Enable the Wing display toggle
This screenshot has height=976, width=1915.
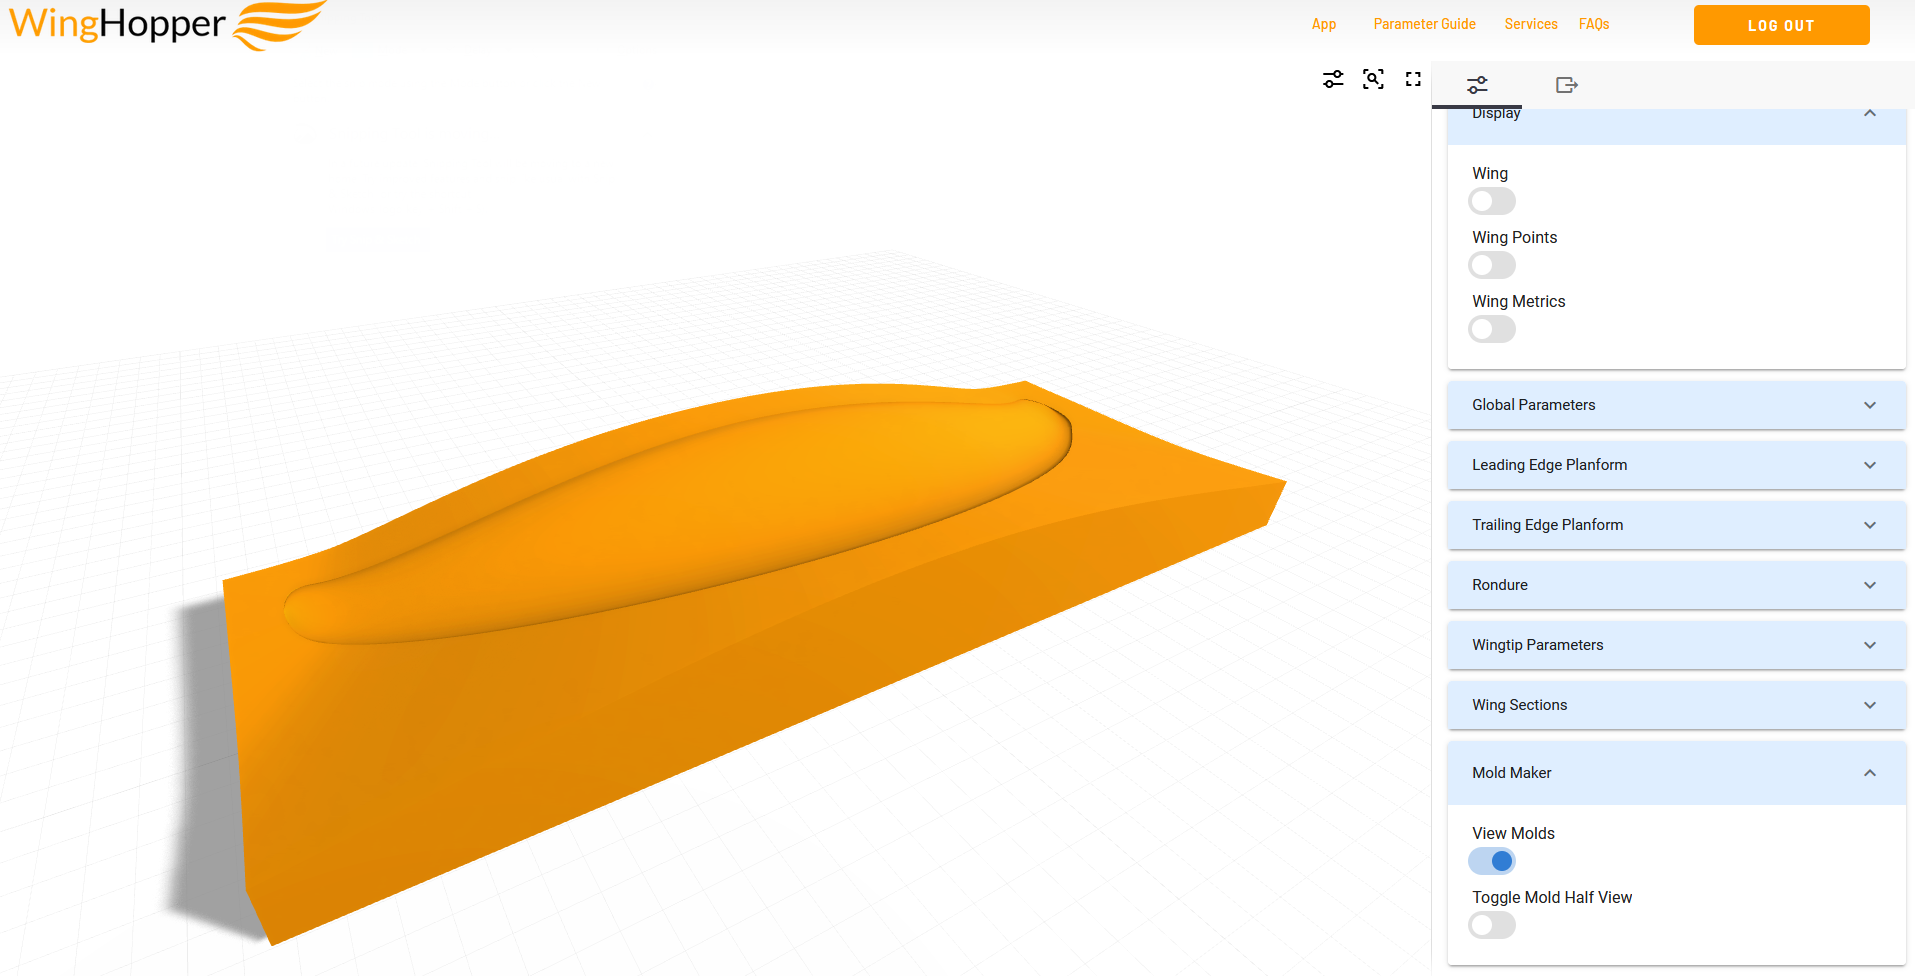coord(1492,201)
